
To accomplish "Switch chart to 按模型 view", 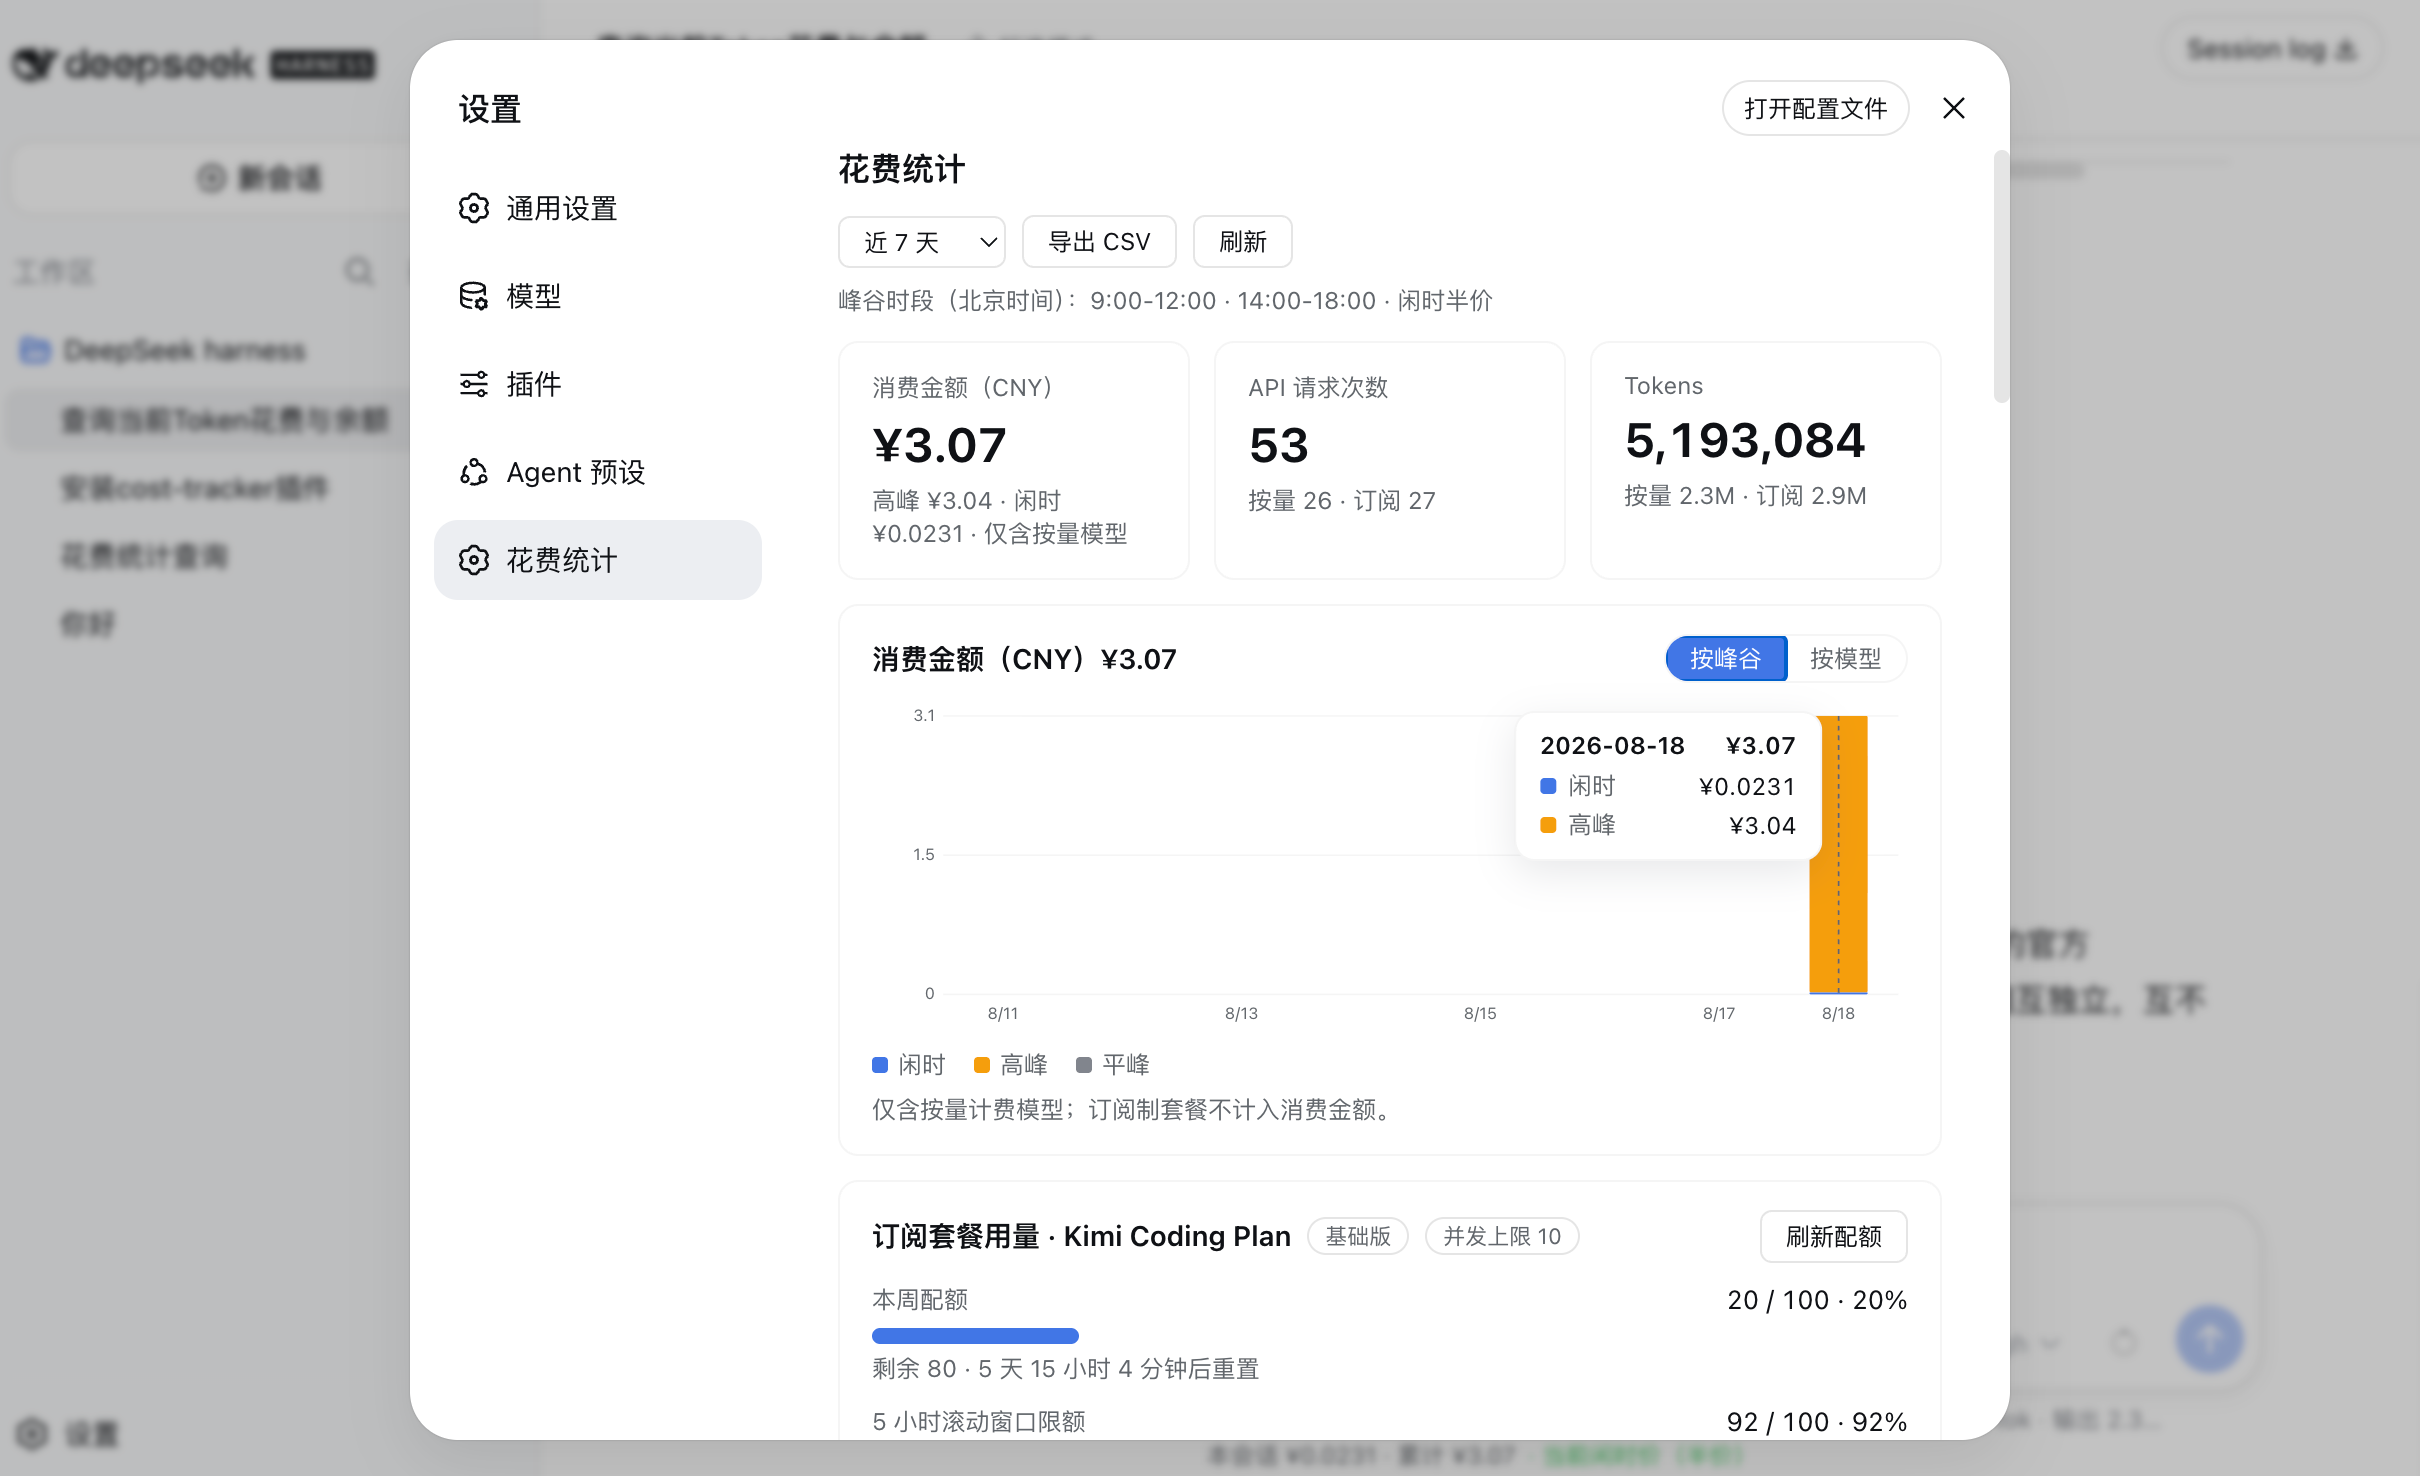I will pos(1846,659).
